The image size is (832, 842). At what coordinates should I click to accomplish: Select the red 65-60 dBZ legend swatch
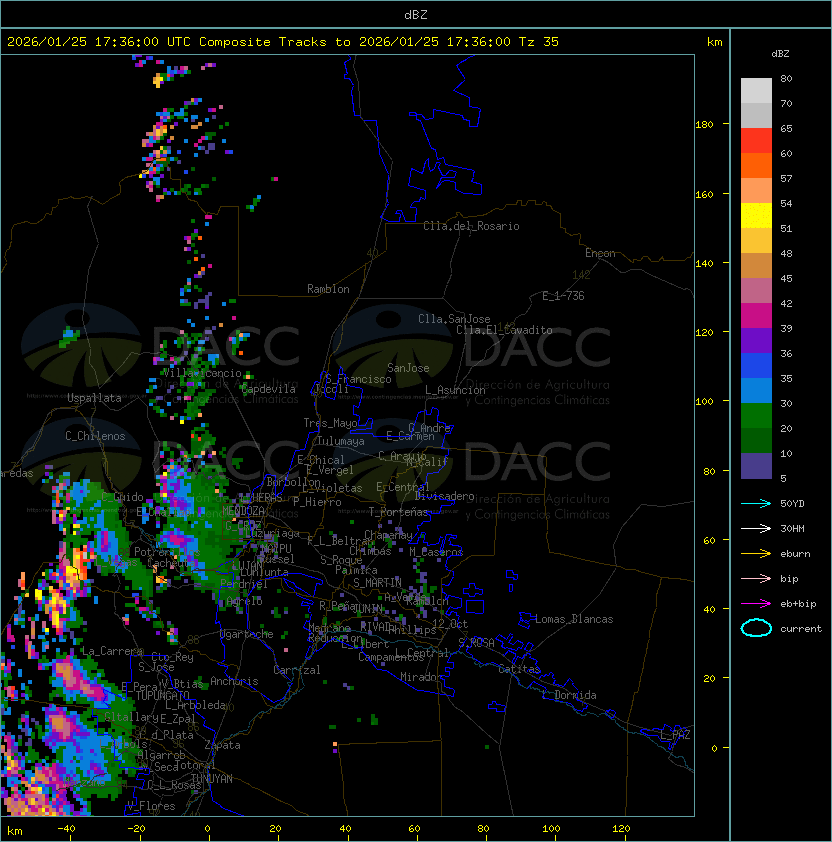pyautogui.click(x=756, y=141)
